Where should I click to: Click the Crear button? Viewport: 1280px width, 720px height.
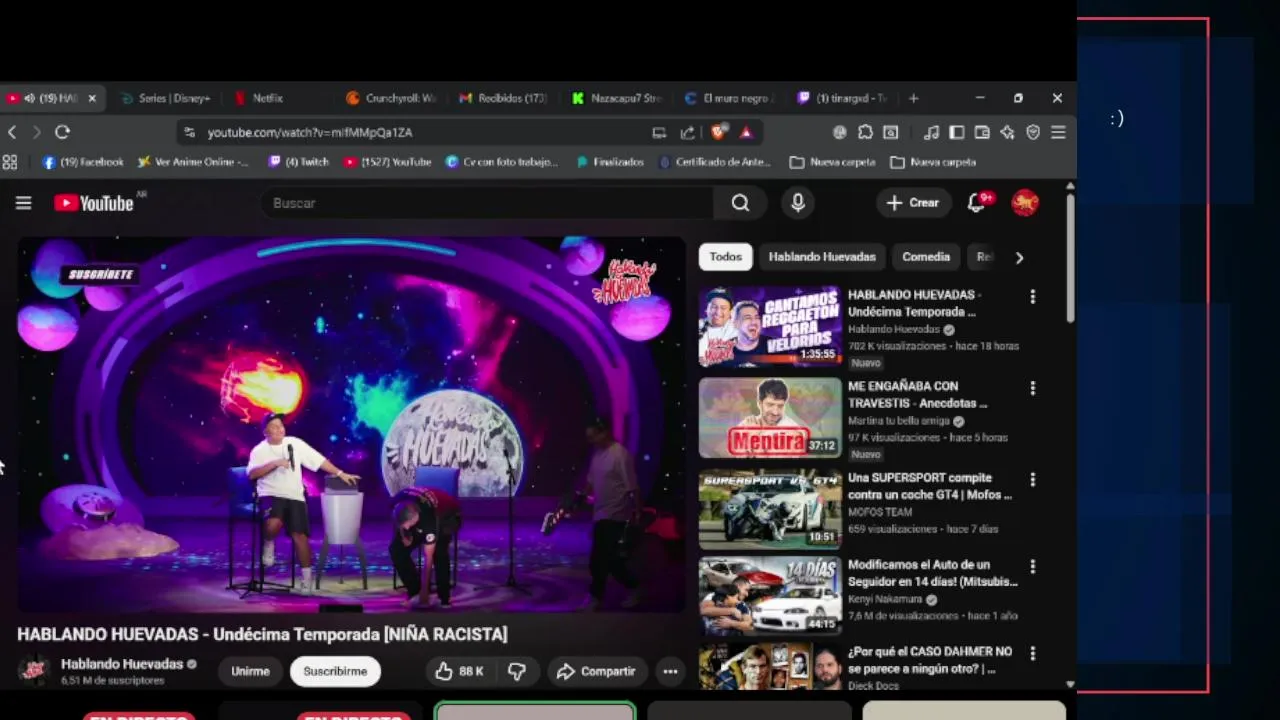(913, 203)
